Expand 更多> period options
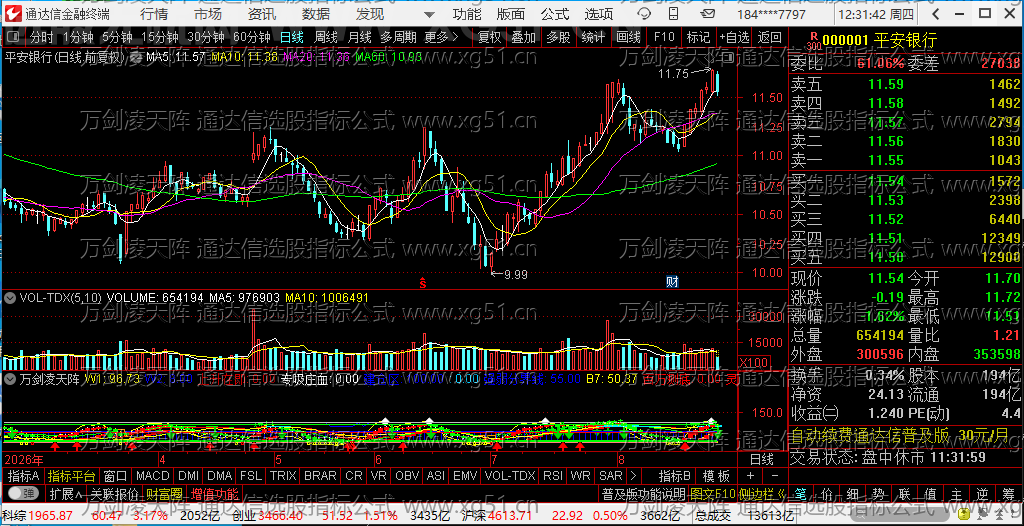1024x526 pixels. point(441,37)
